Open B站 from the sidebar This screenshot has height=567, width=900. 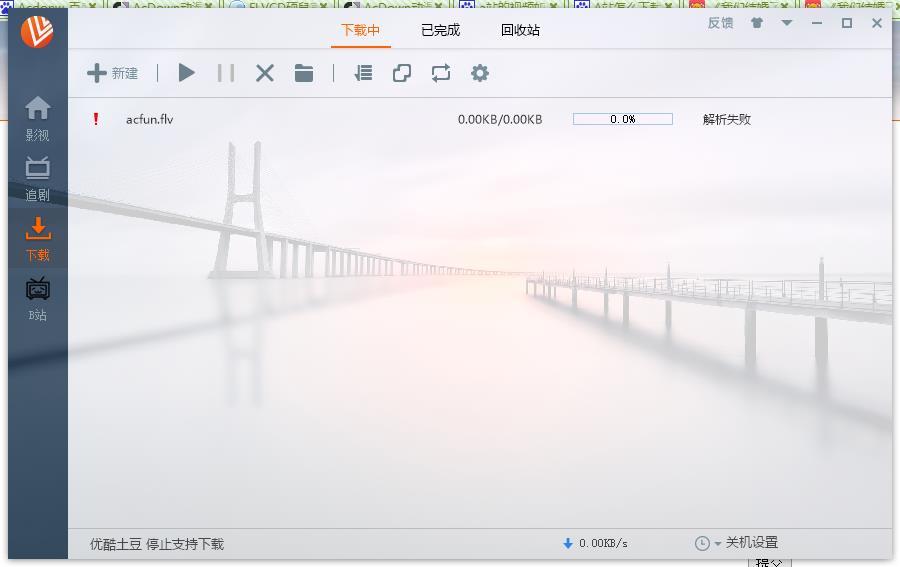pyautogui.click(x=38, y=299)
